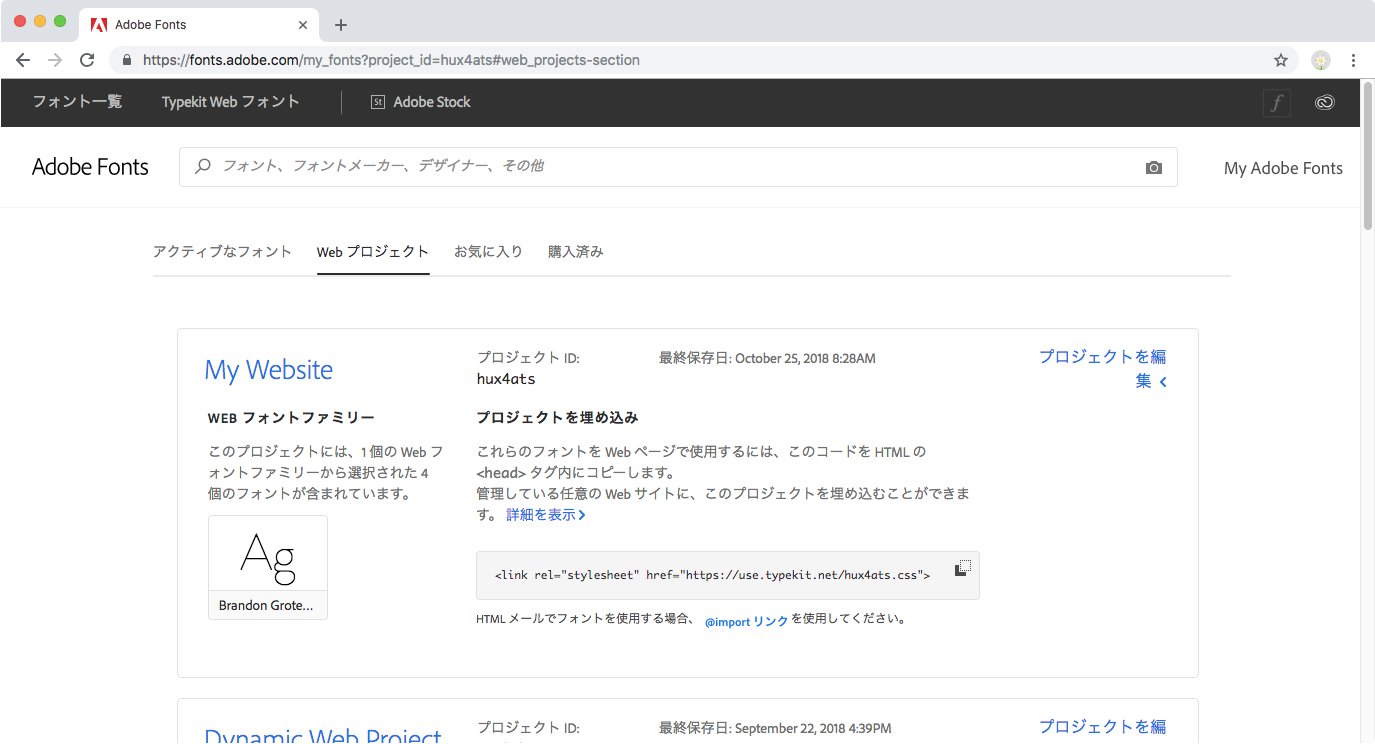Screen dimensions: 1375x744
Task: Bookmark page with the star icon
Action: [1281, 60]
